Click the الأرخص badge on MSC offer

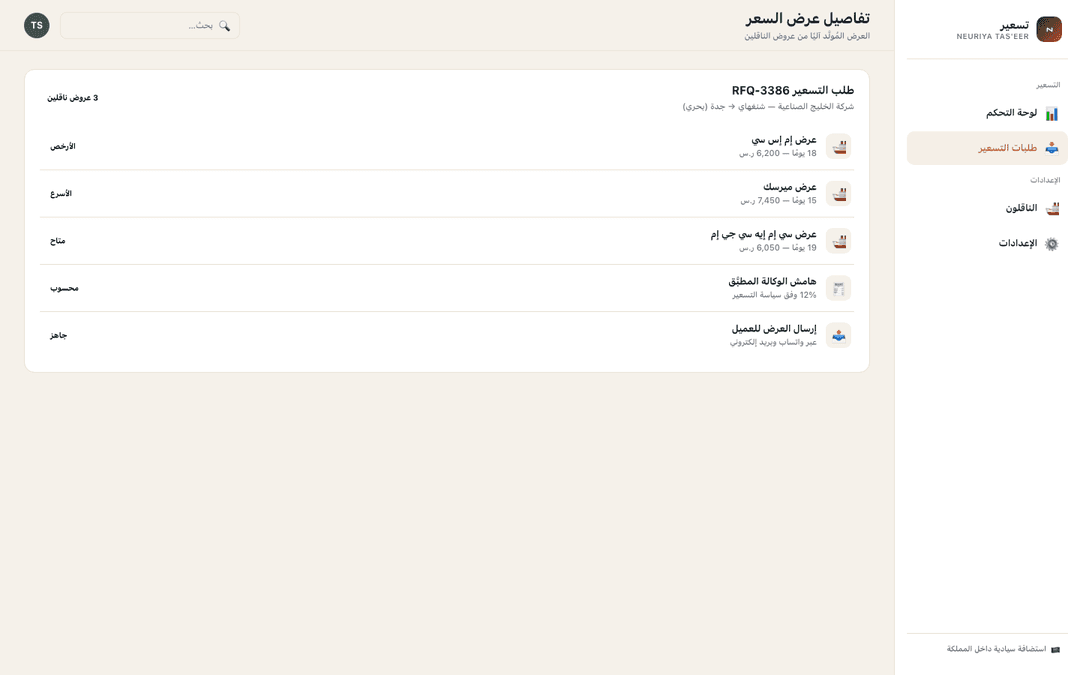pos(63,147)
